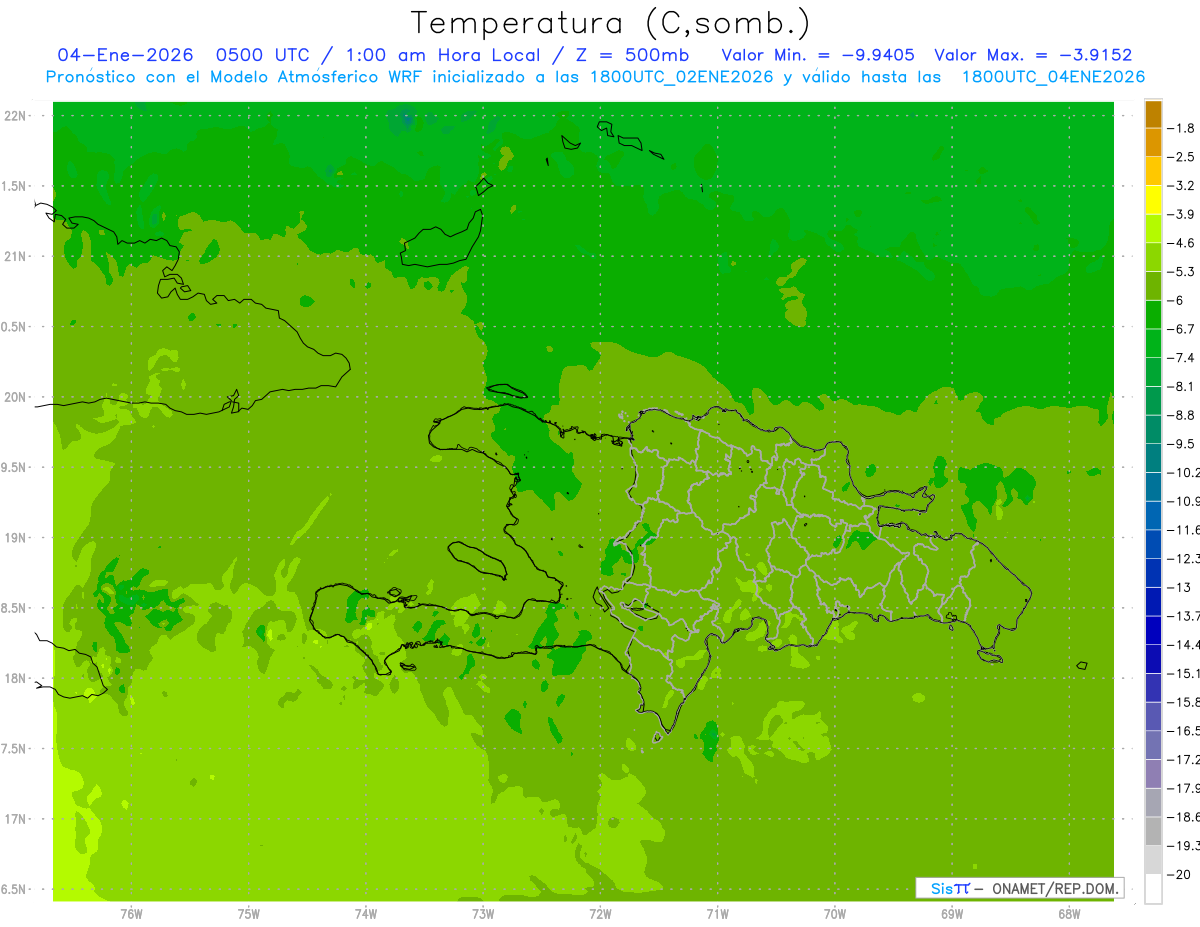
Task: Click the '70W' longitude label
Action: pyautogui.click(x=835, y=914)
